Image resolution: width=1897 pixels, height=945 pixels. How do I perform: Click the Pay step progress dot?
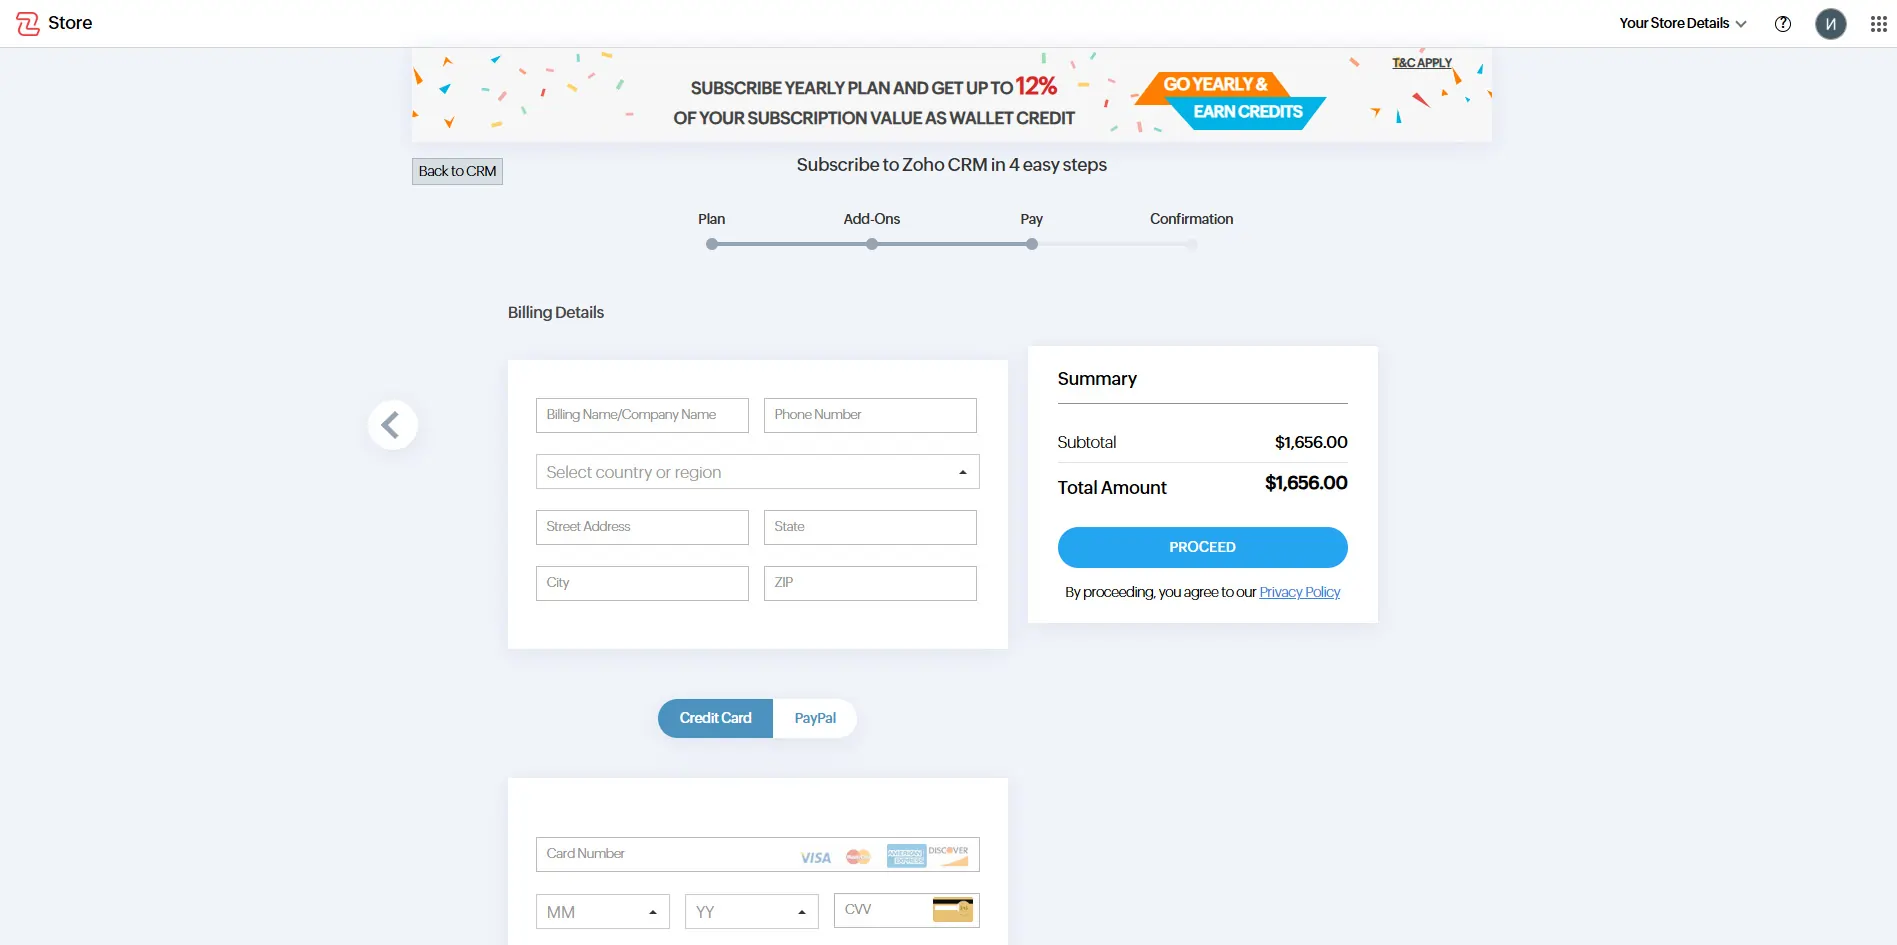click(x=1032, y=244)
